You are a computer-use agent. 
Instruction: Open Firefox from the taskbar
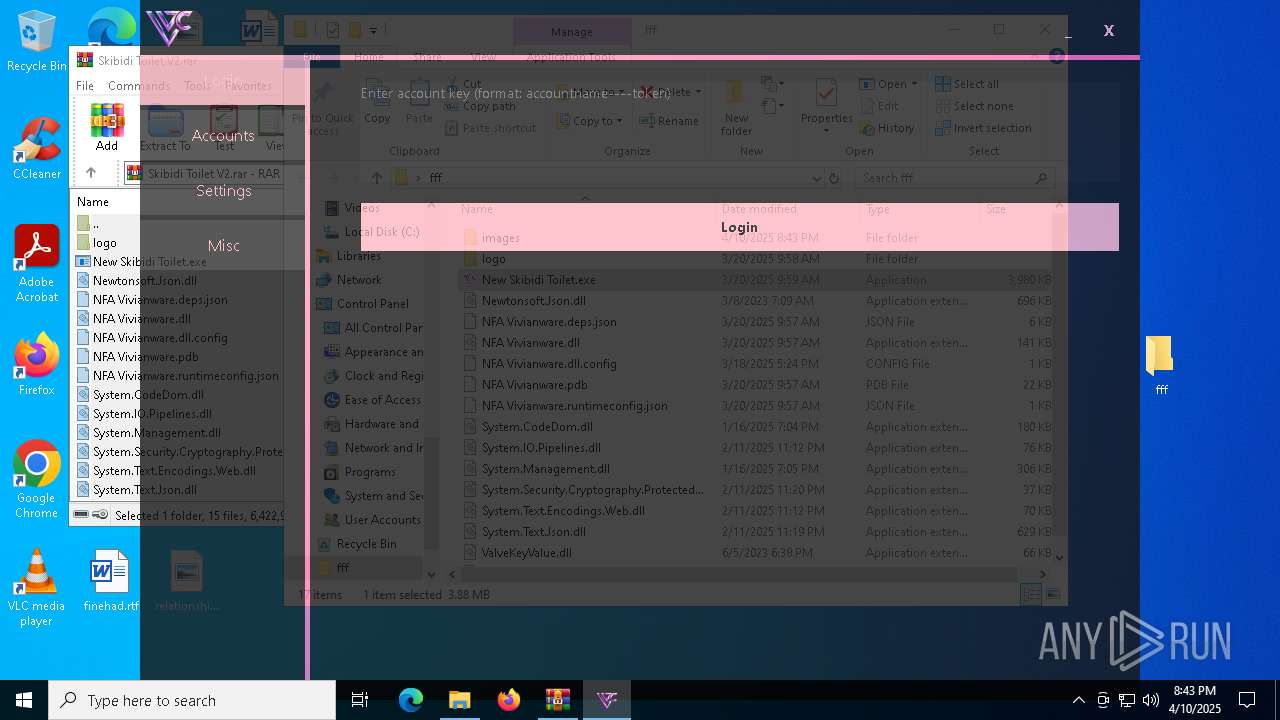(x=509, y=700)
